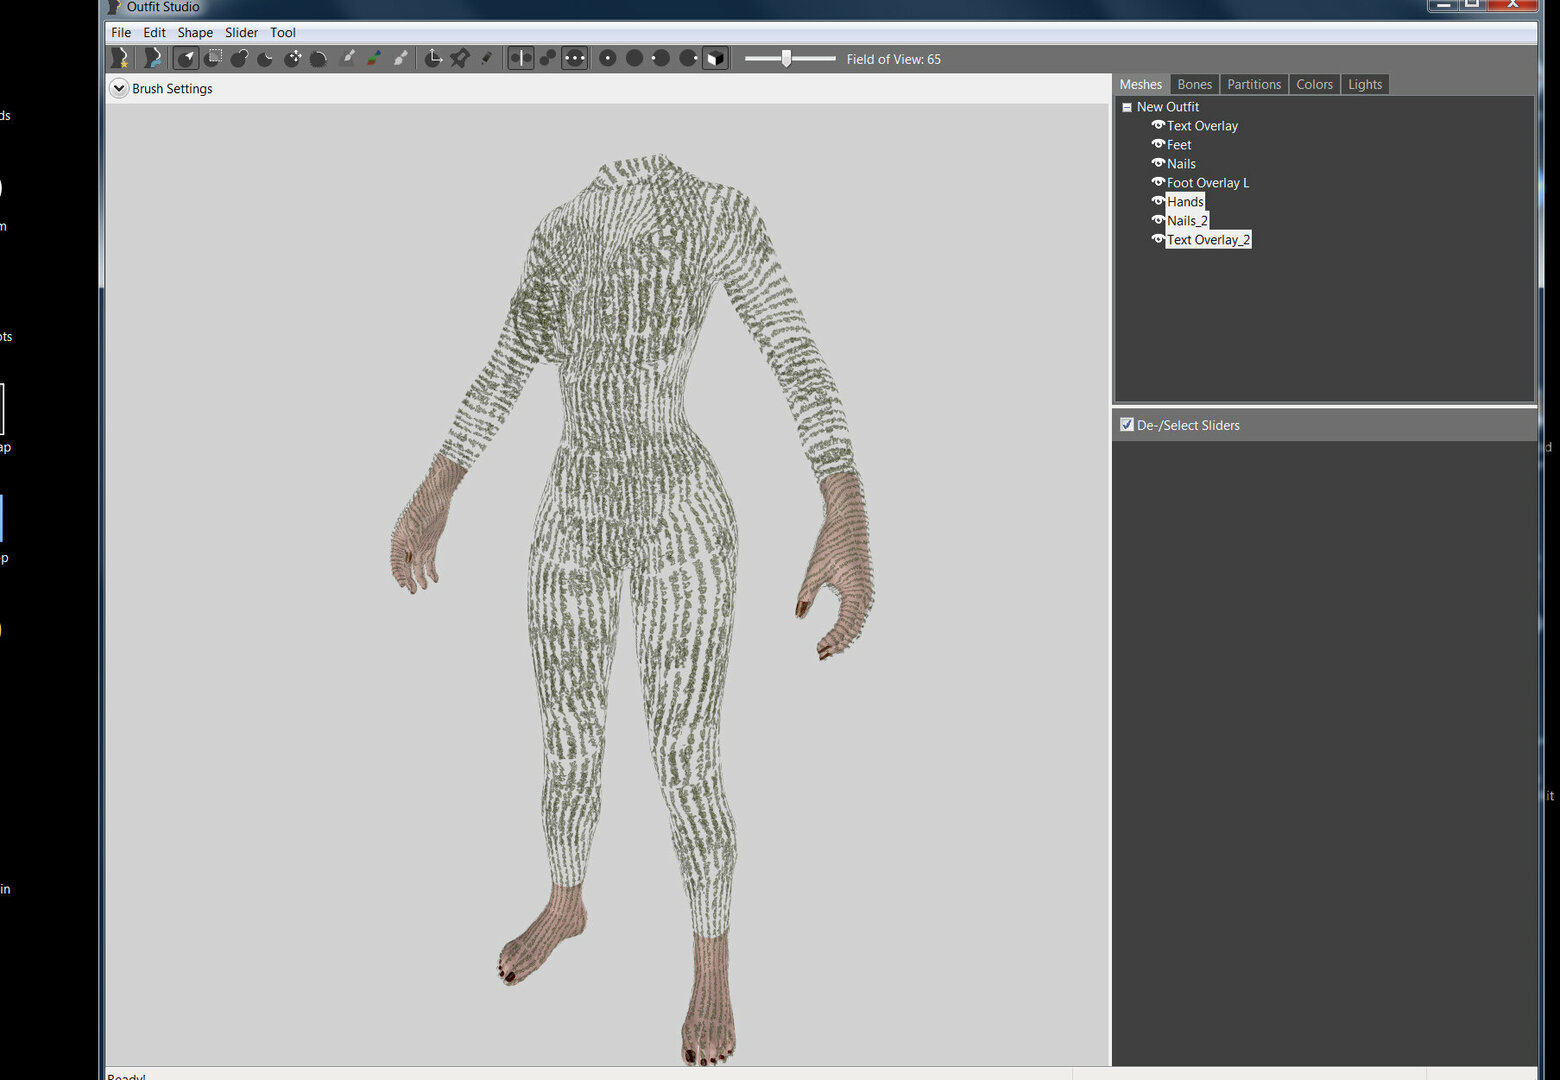Viewport: 1560px width, 1080px height.
Task: Open the Shape menu
Action: (x=195, y=32)
